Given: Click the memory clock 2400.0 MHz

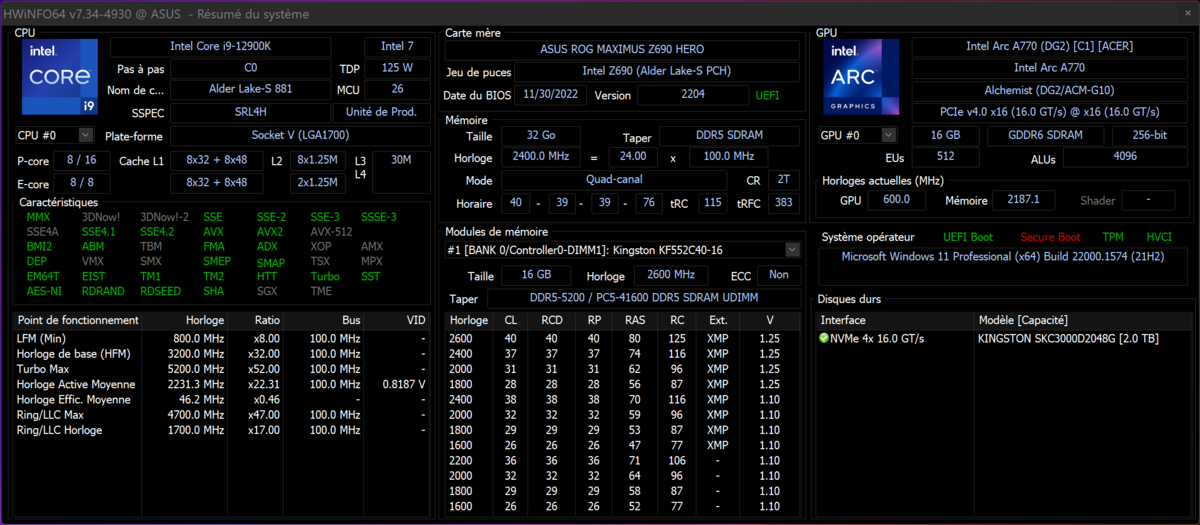Looking at the screenshot, I should [540, 157].
